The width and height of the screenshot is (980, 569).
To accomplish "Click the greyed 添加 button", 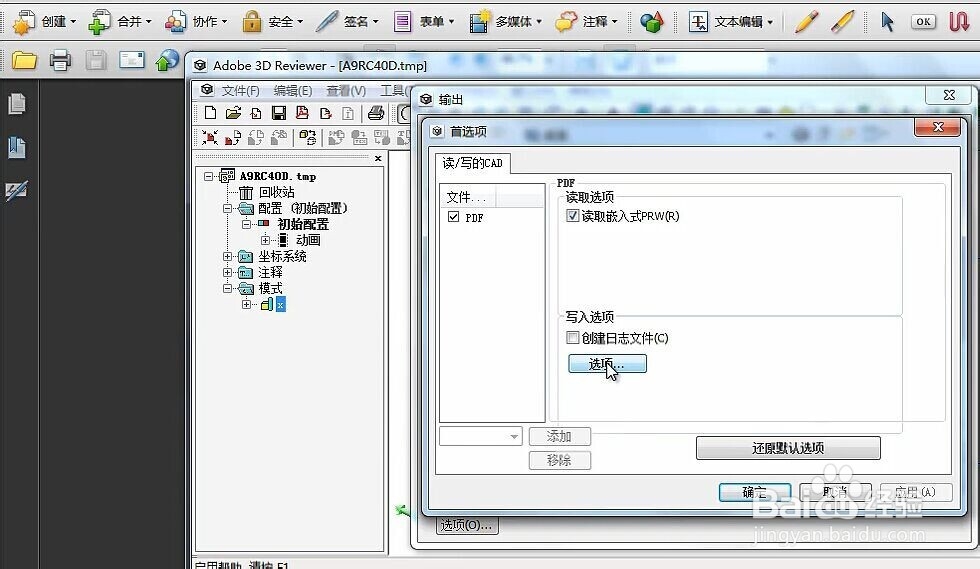I will tap(559, 436).
